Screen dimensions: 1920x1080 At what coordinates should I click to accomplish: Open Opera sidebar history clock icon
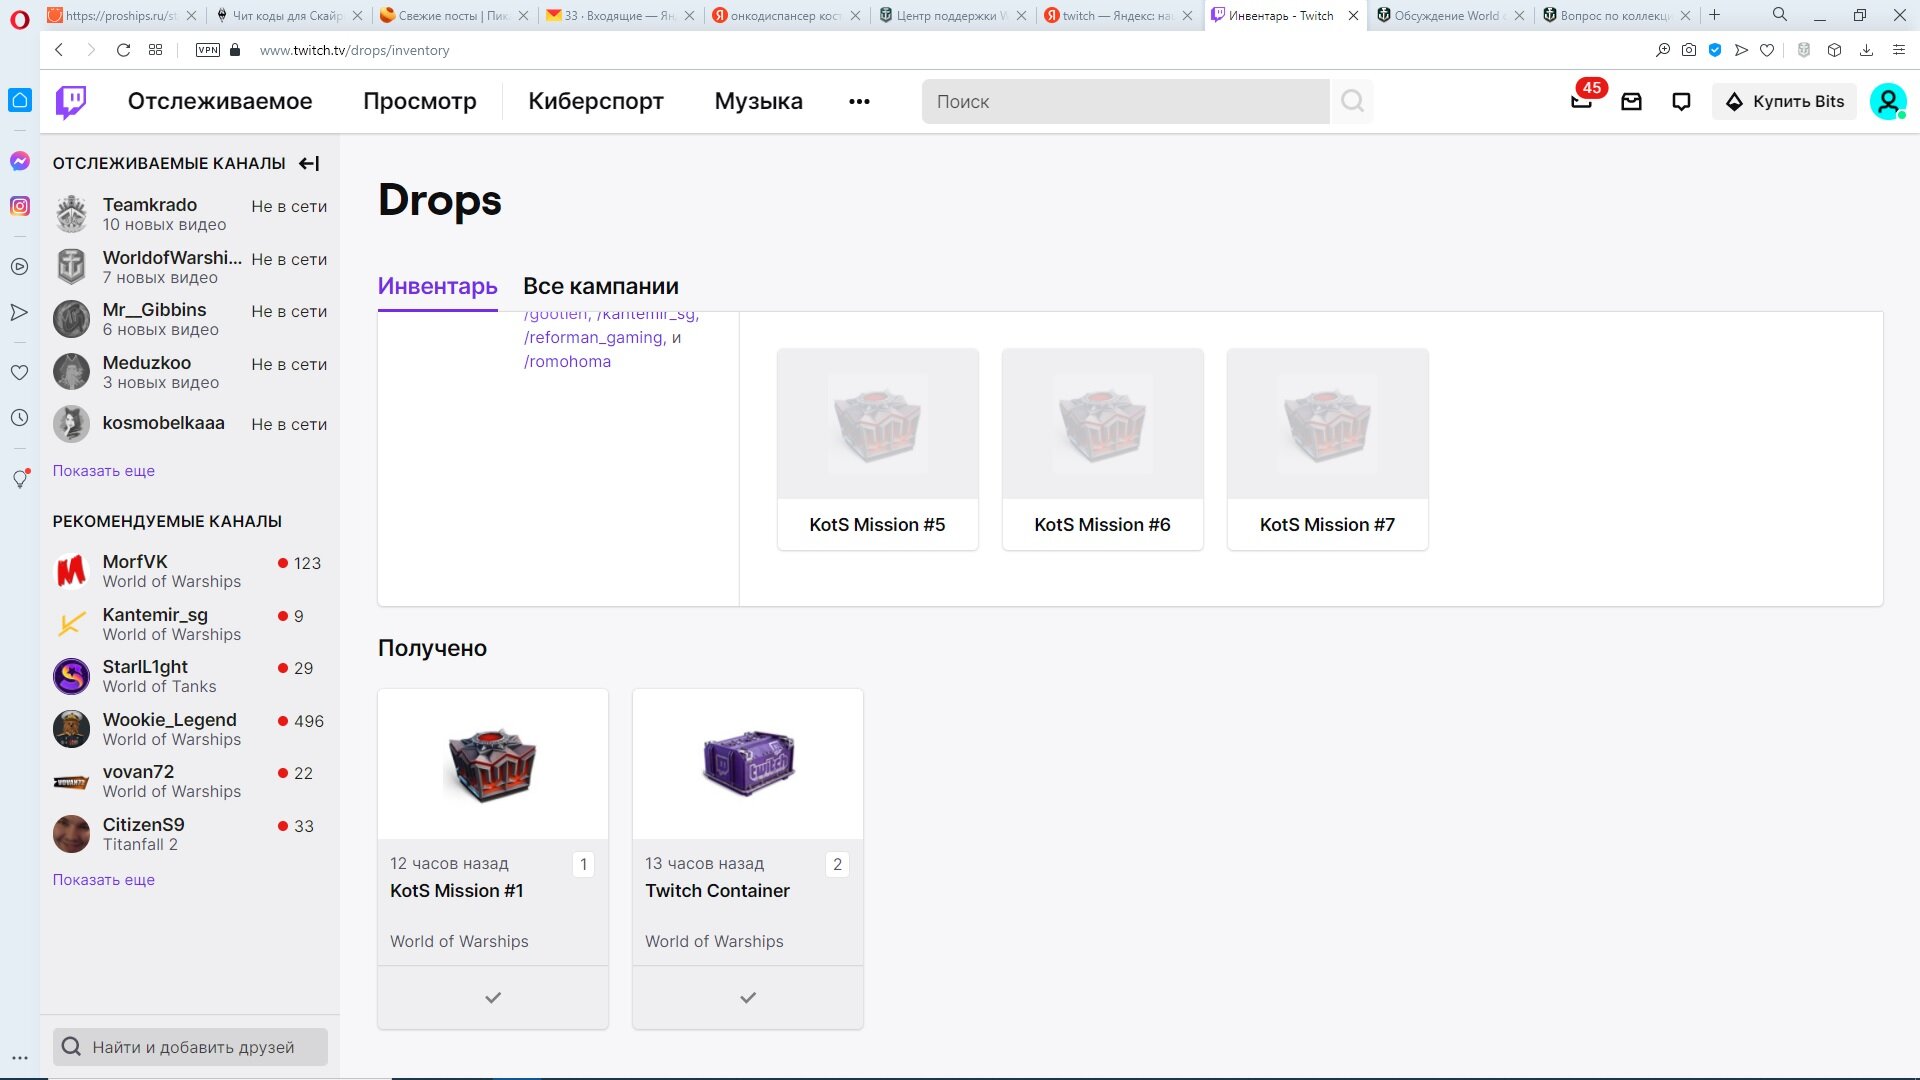pyautogui.click(x=19, y=418)
